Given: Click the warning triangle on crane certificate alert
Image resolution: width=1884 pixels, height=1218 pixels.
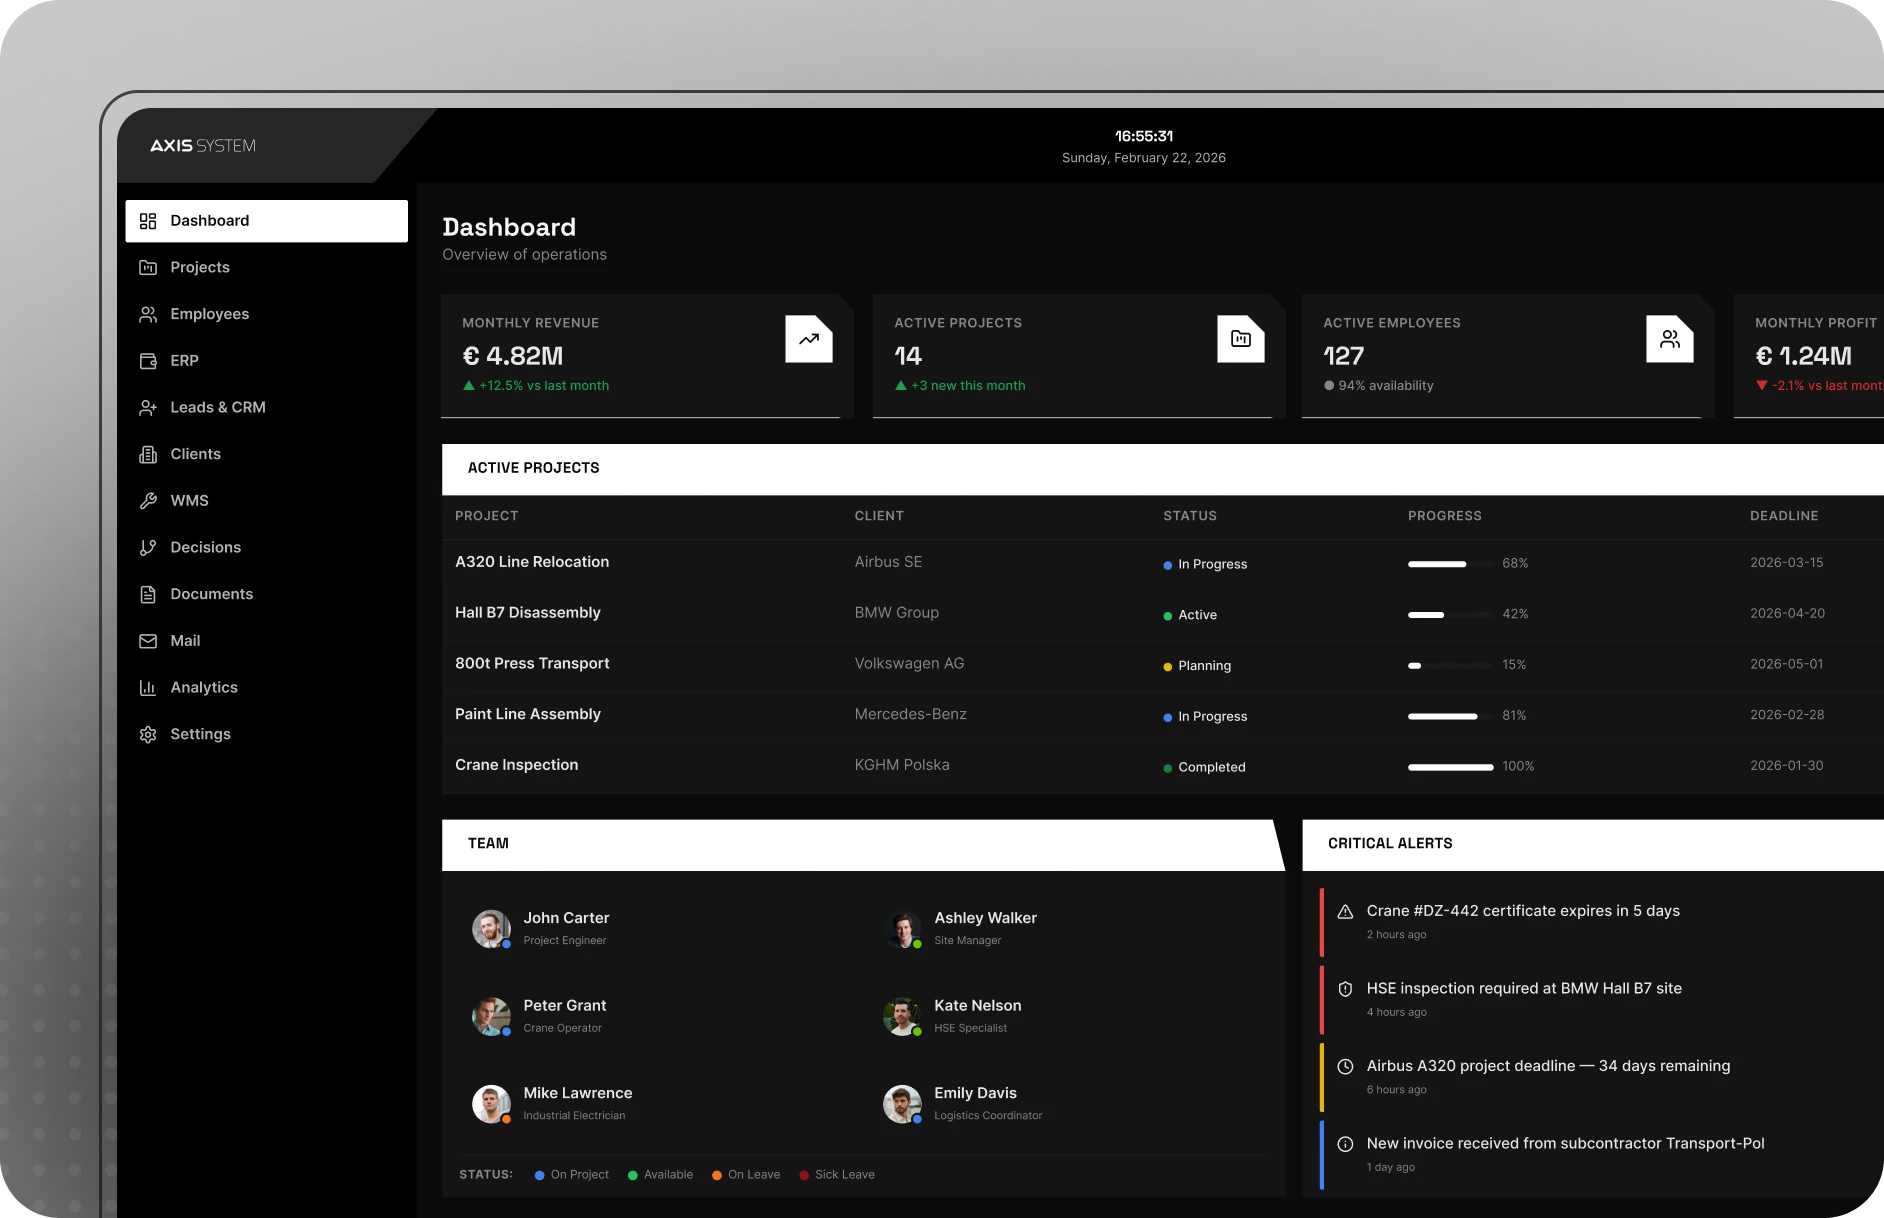Looking at the screenshot, I should 1345,912.
